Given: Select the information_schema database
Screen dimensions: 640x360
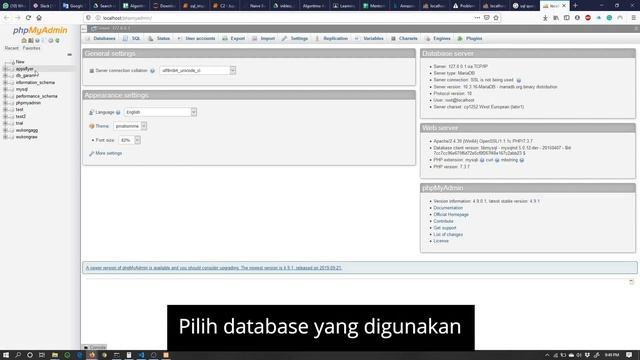Looking at the screenshot, I should click(x=35, y=82).
